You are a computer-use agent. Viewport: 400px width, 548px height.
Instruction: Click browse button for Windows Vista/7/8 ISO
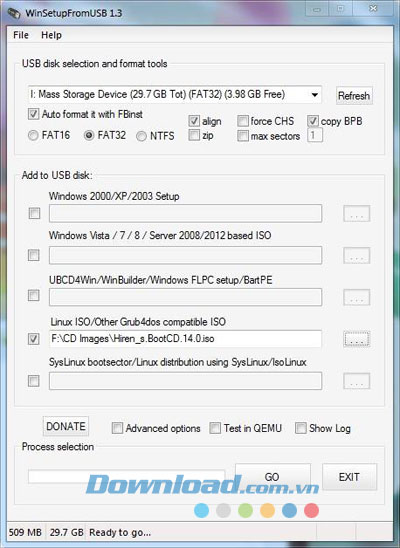pos(356,255)
